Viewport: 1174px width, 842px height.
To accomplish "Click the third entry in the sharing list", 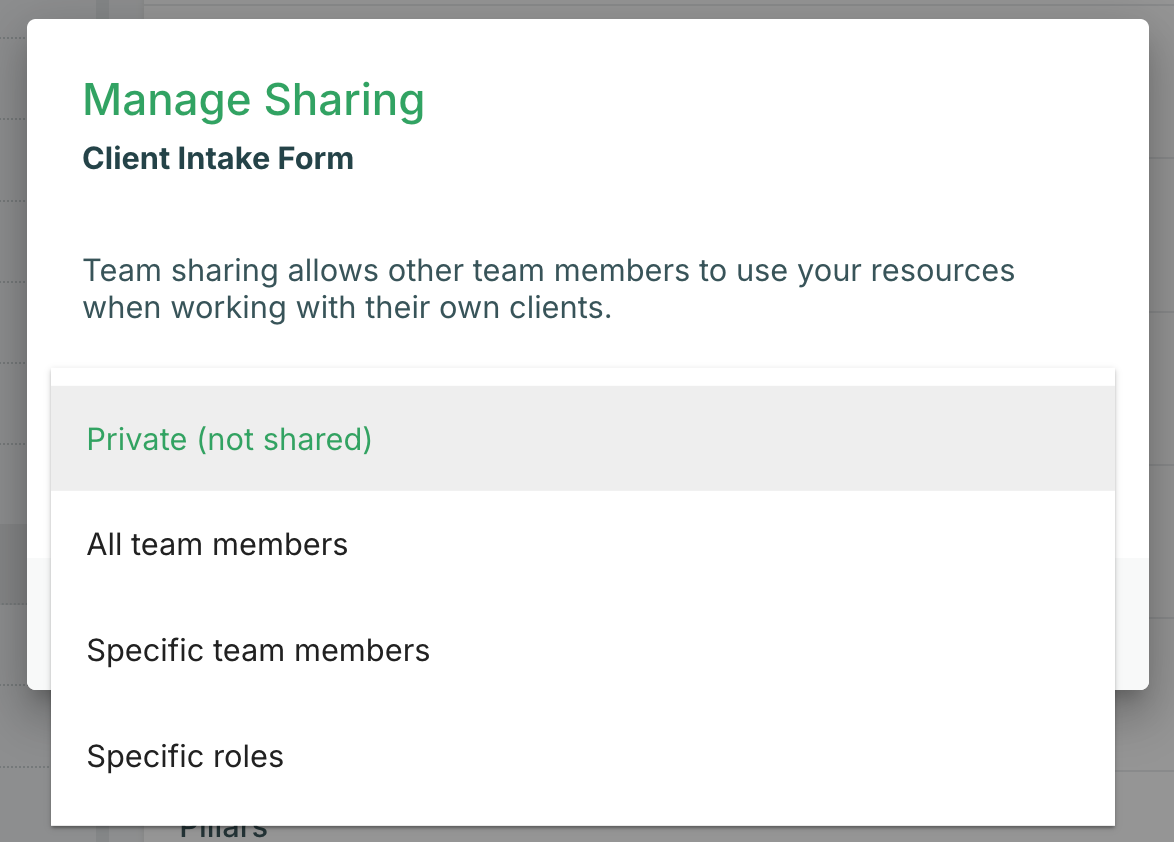I will tap(258, 650).
